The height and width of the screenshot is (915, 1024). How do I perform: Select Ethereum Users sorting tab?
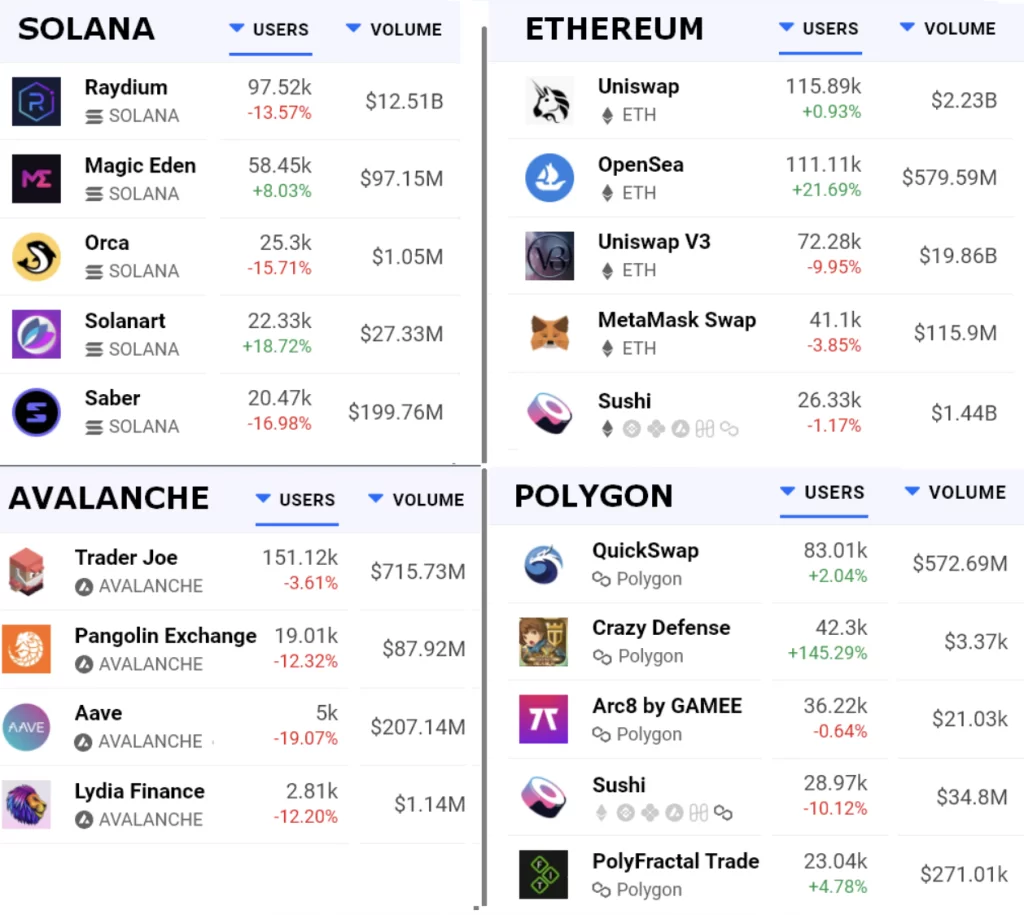820,29
